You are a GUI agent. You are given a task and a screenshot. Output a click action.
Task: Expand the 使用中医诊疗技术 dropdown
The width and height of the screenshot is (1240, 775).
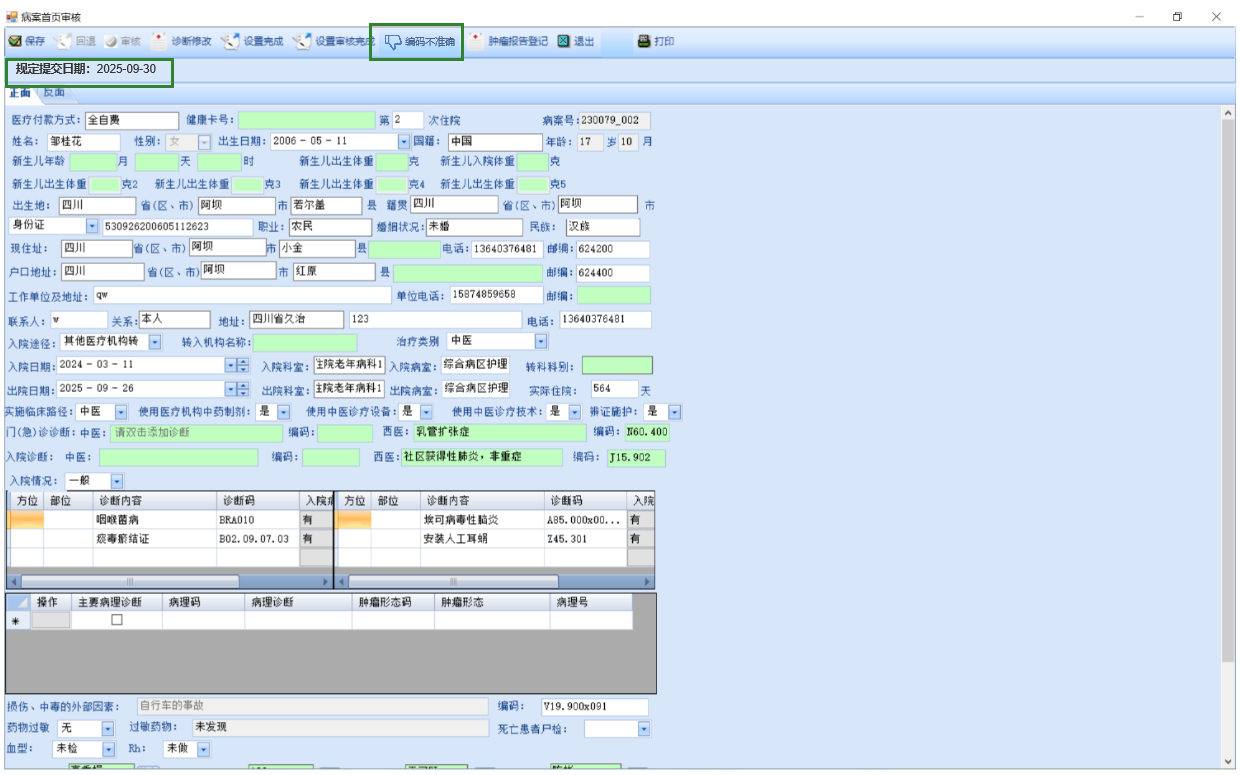tap(575, 412)
